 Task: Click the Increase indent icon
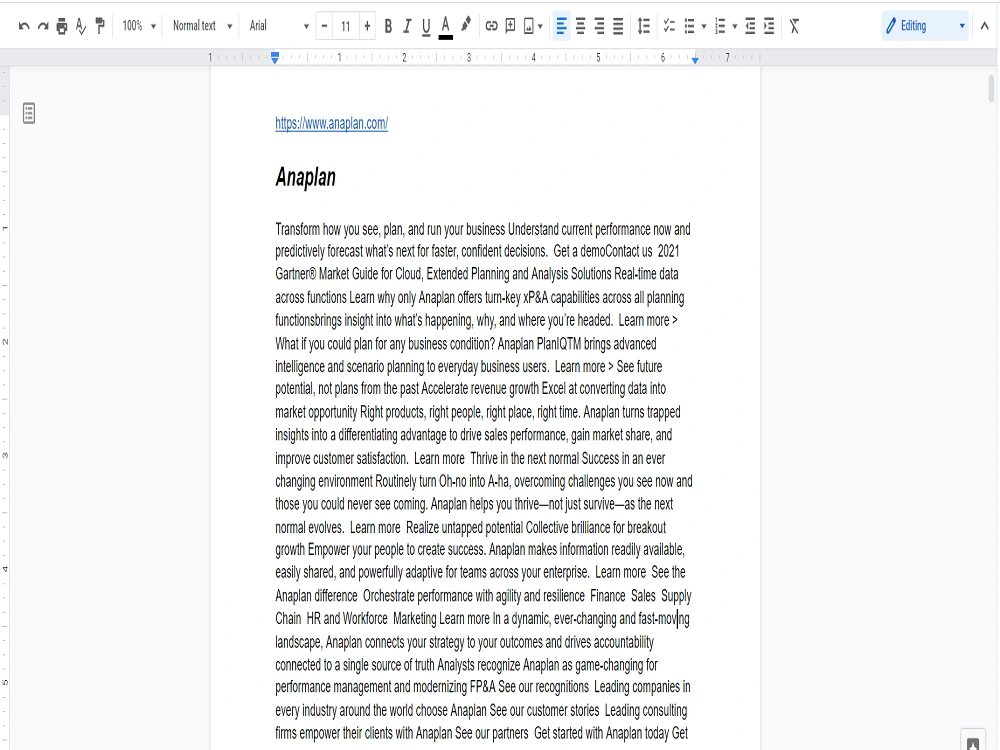pyautogui.click(x=769, y=26)
